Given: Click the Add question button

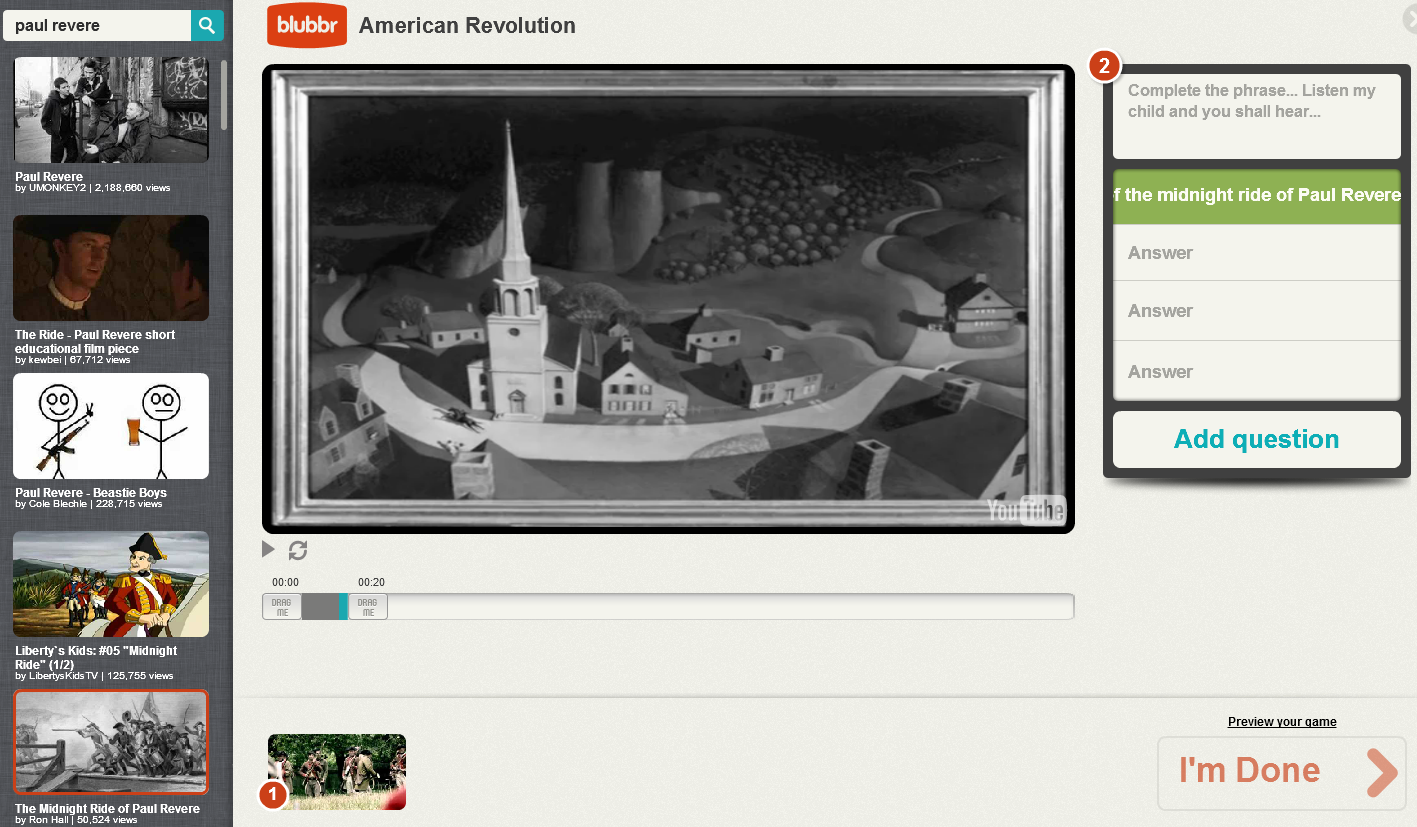Looking at the screenshot, I should (1257, 439).
